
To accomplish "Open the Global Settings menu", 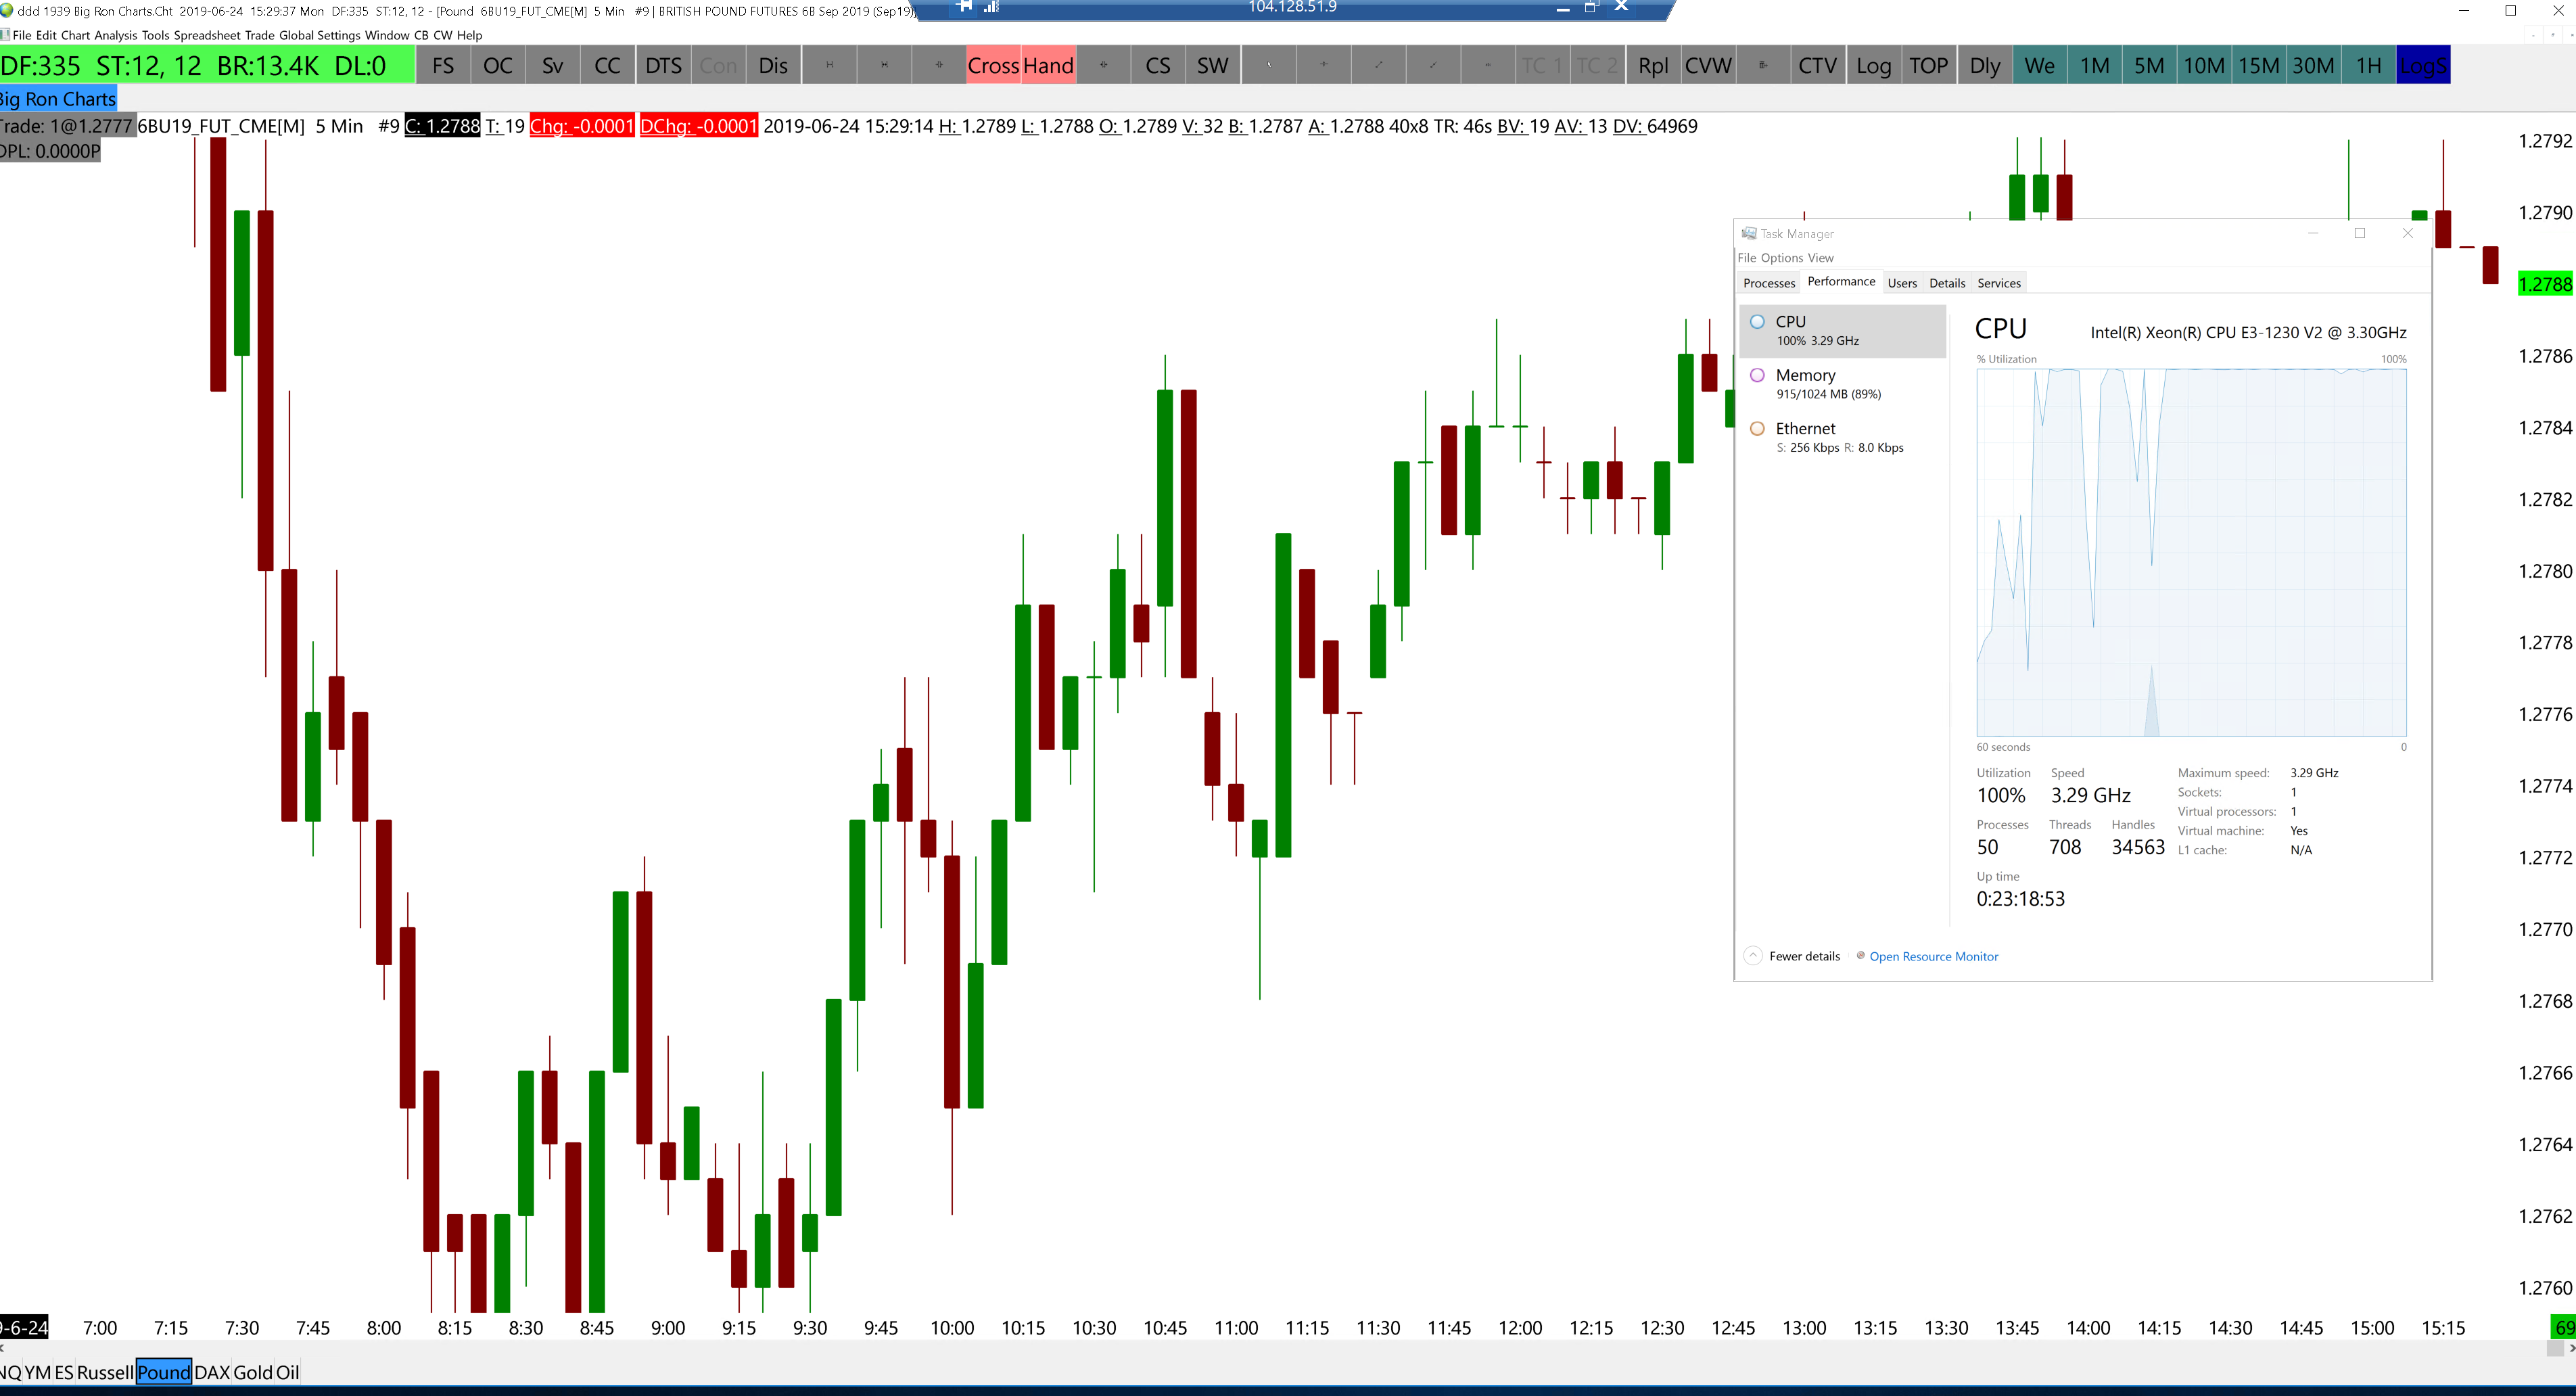I will (x=319, y=35).
